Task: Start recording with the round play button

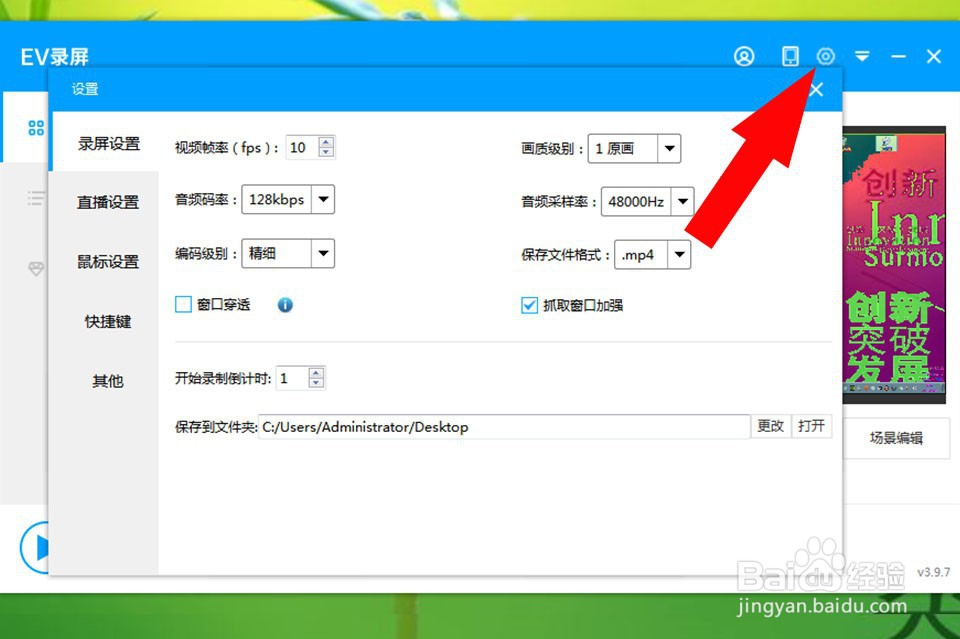Action: point(35,547)
